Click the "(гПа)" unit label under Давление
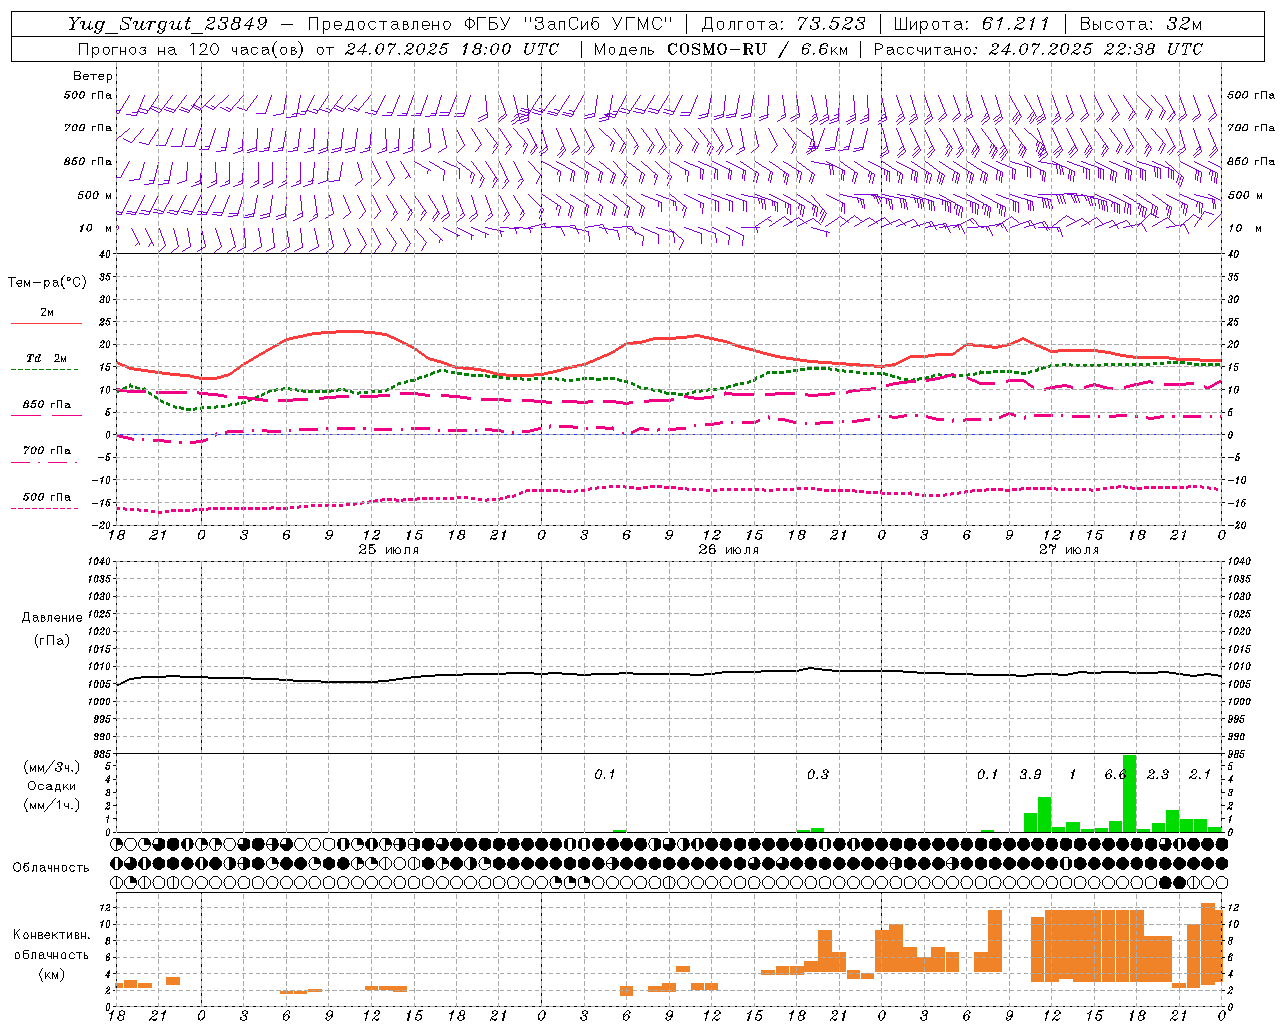The height and width of the screenshot is (1024, 1280). coord(52,640)
